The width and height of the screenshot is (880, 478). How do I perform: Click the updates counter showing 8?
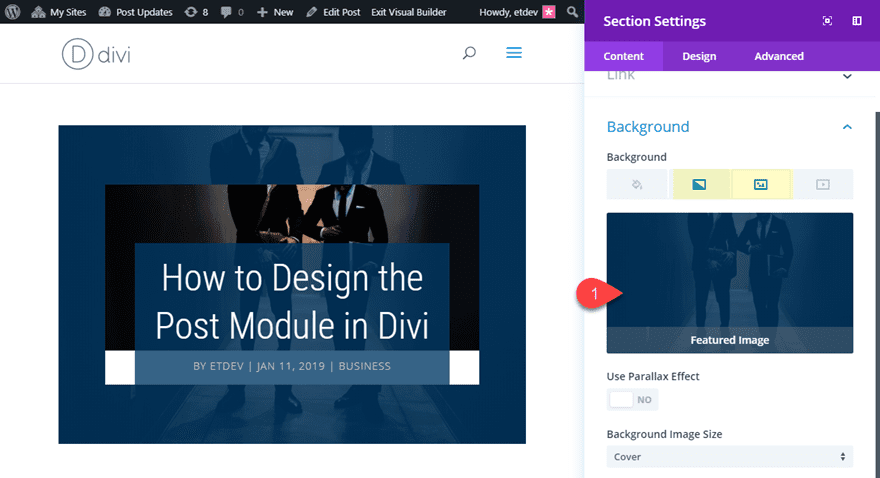196,12
